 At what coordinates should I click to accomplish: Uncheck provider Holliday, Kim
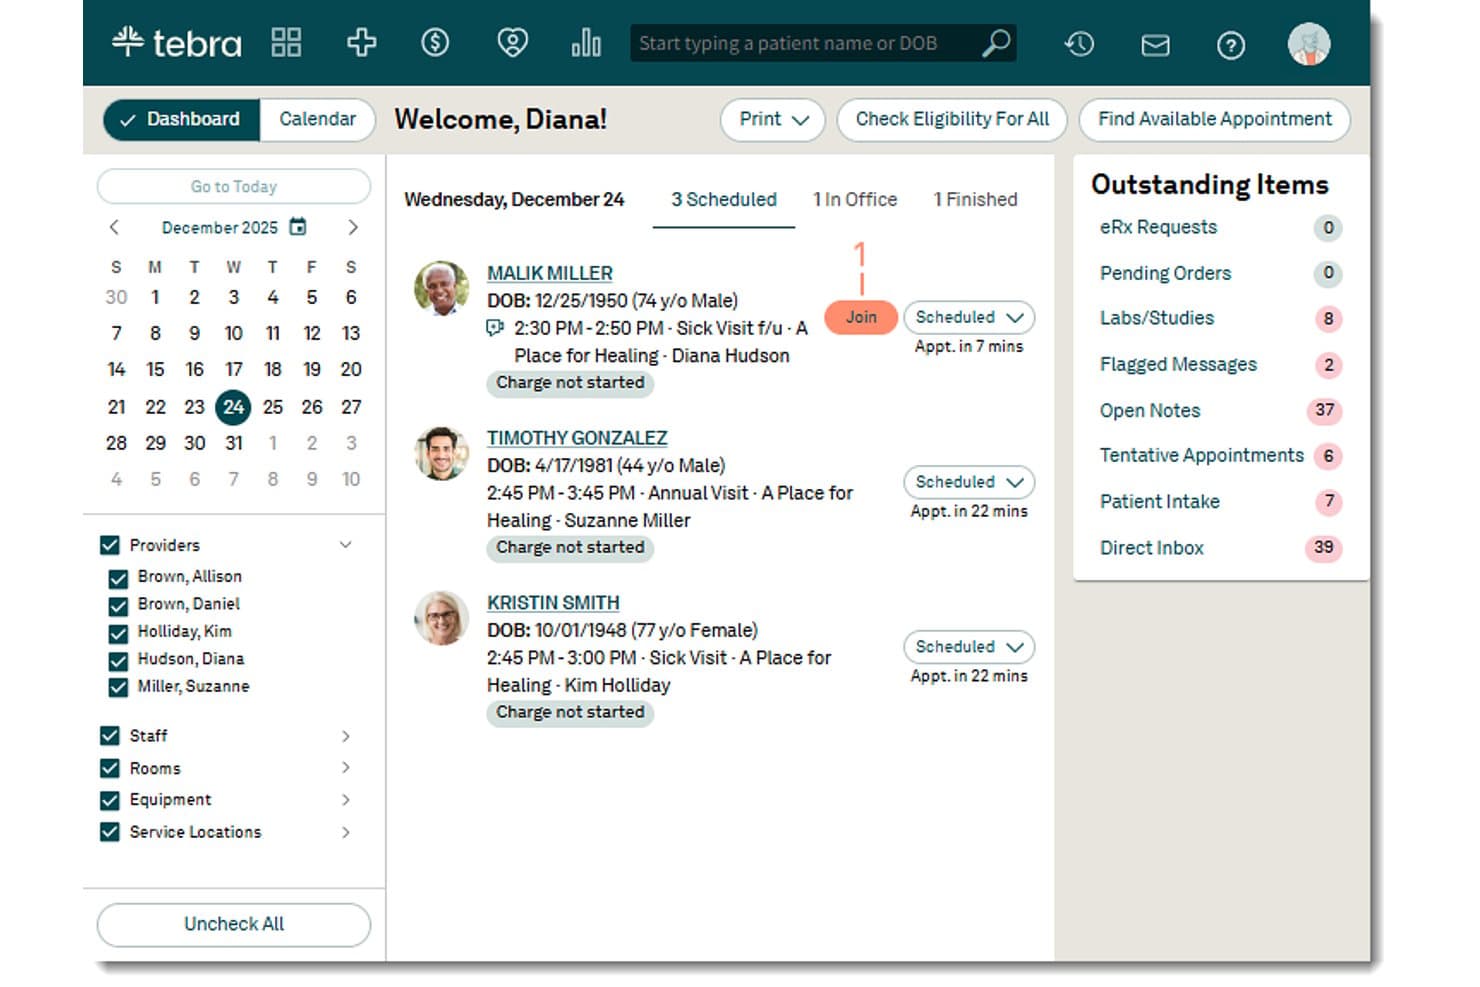118,633
